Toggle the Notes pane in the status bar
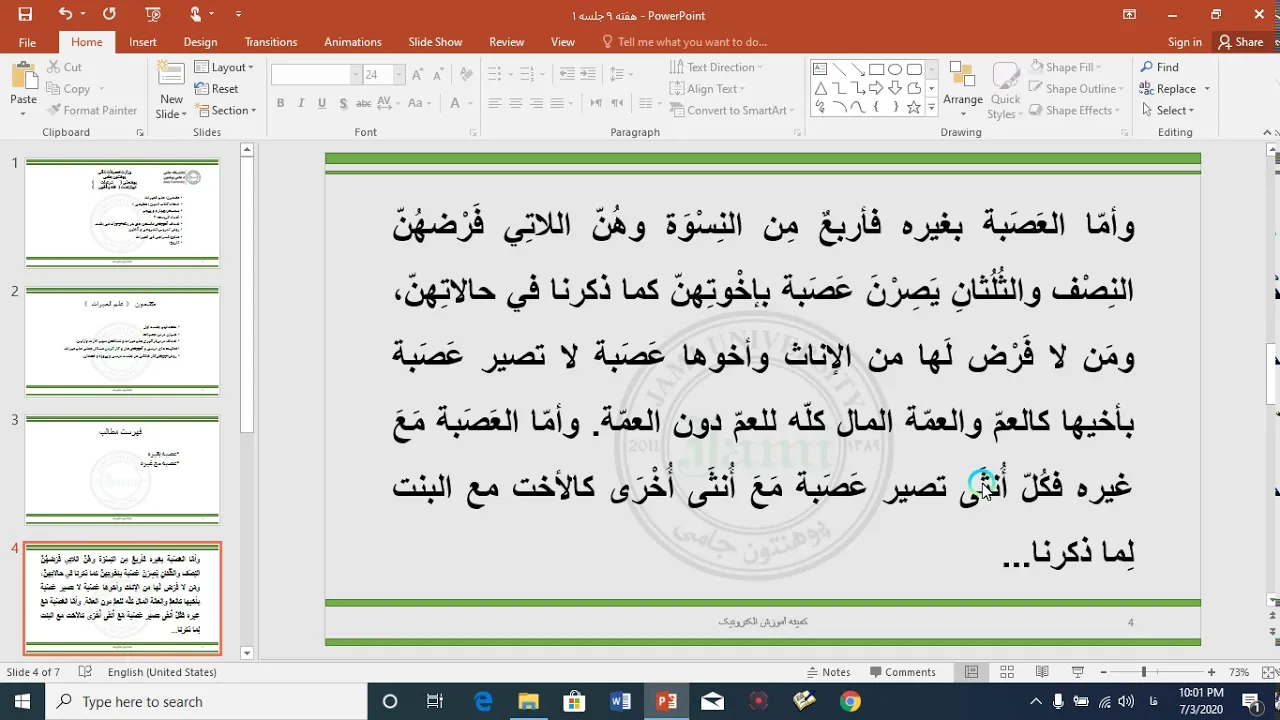The image size is (1280, 720). (828, 672)
